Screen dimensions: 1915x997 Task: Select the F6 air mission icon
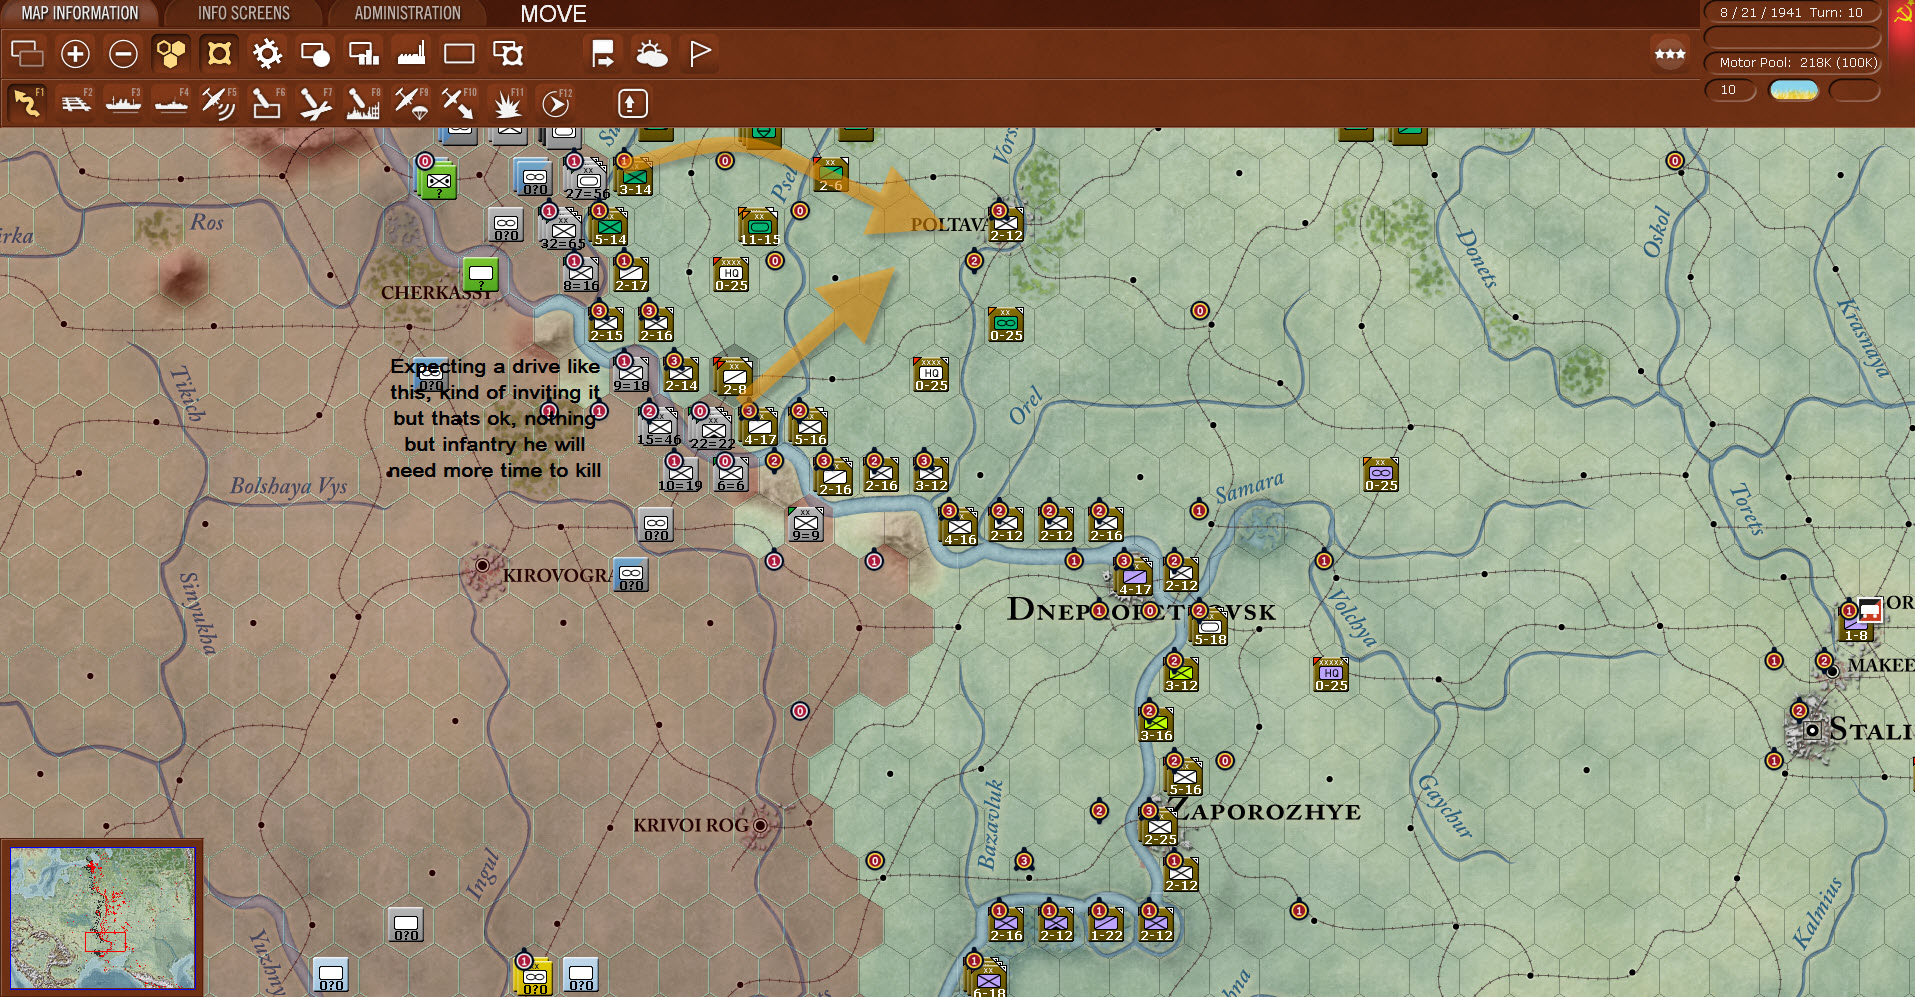click(267, 103)
